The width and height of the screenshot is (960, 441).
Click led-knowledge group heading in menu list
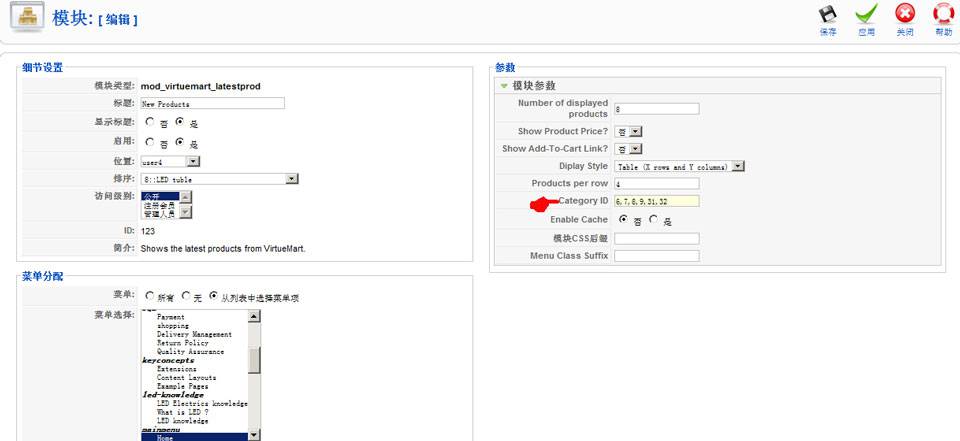(173, 395)
